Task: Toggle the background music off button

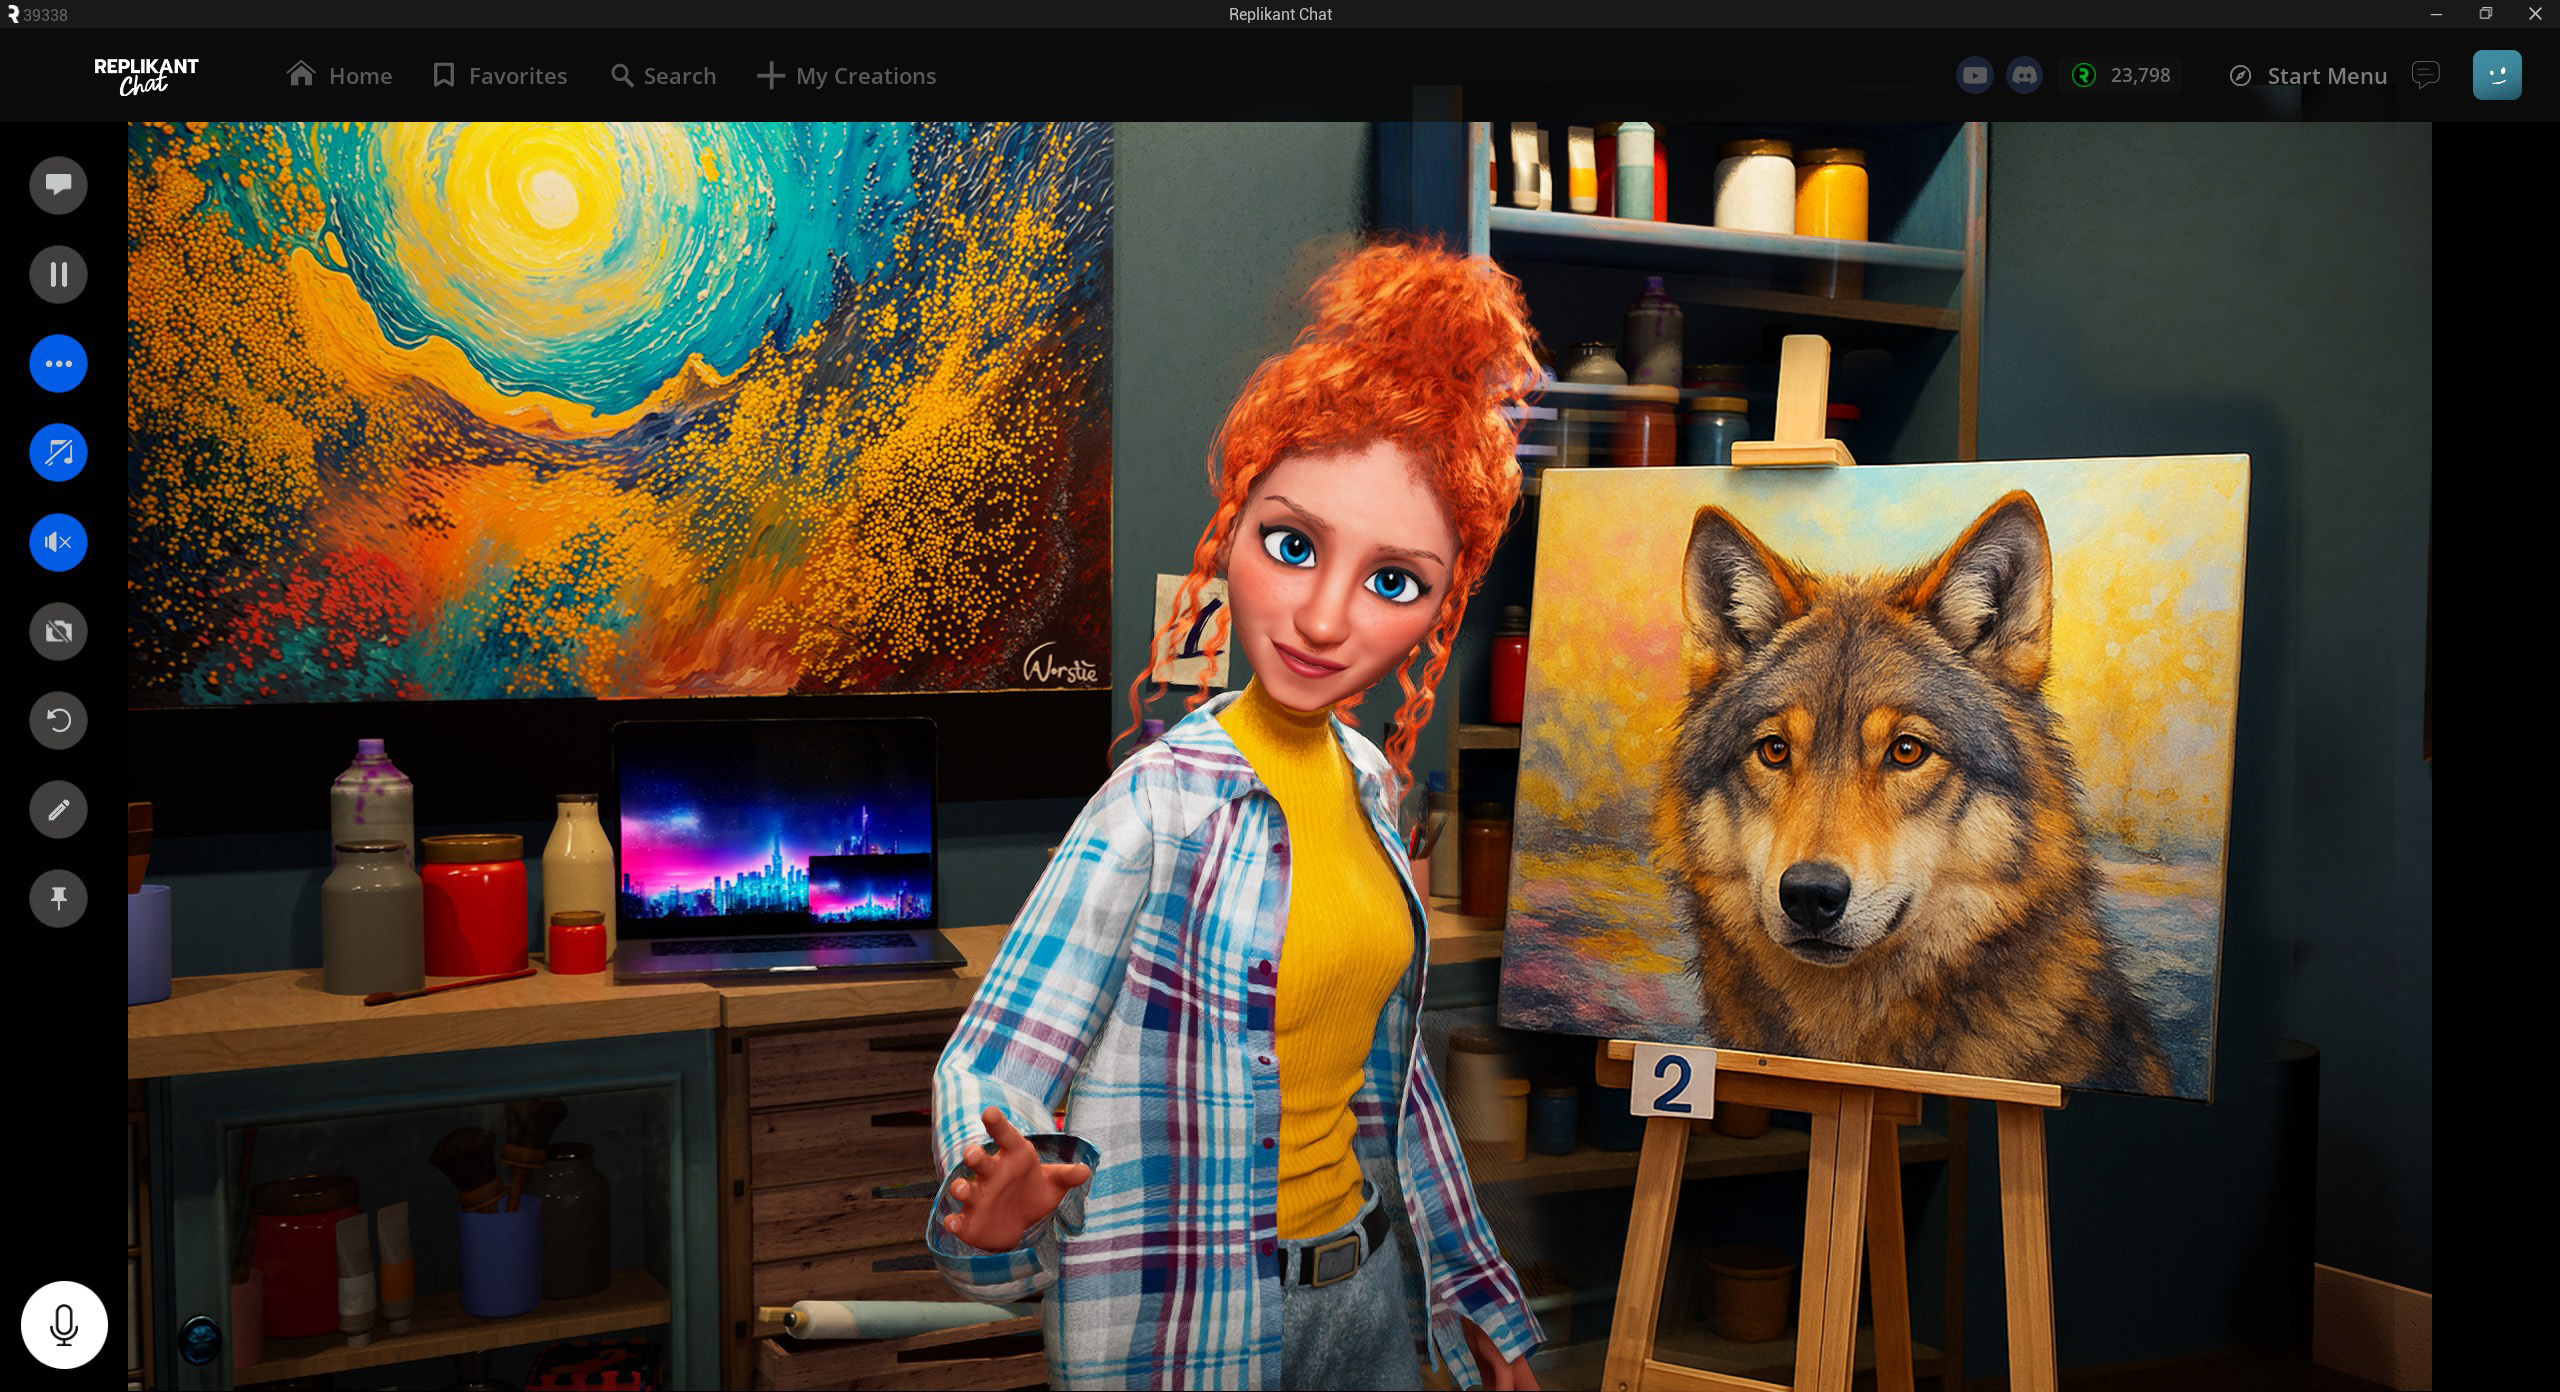Action: click(x=58, y=453)
